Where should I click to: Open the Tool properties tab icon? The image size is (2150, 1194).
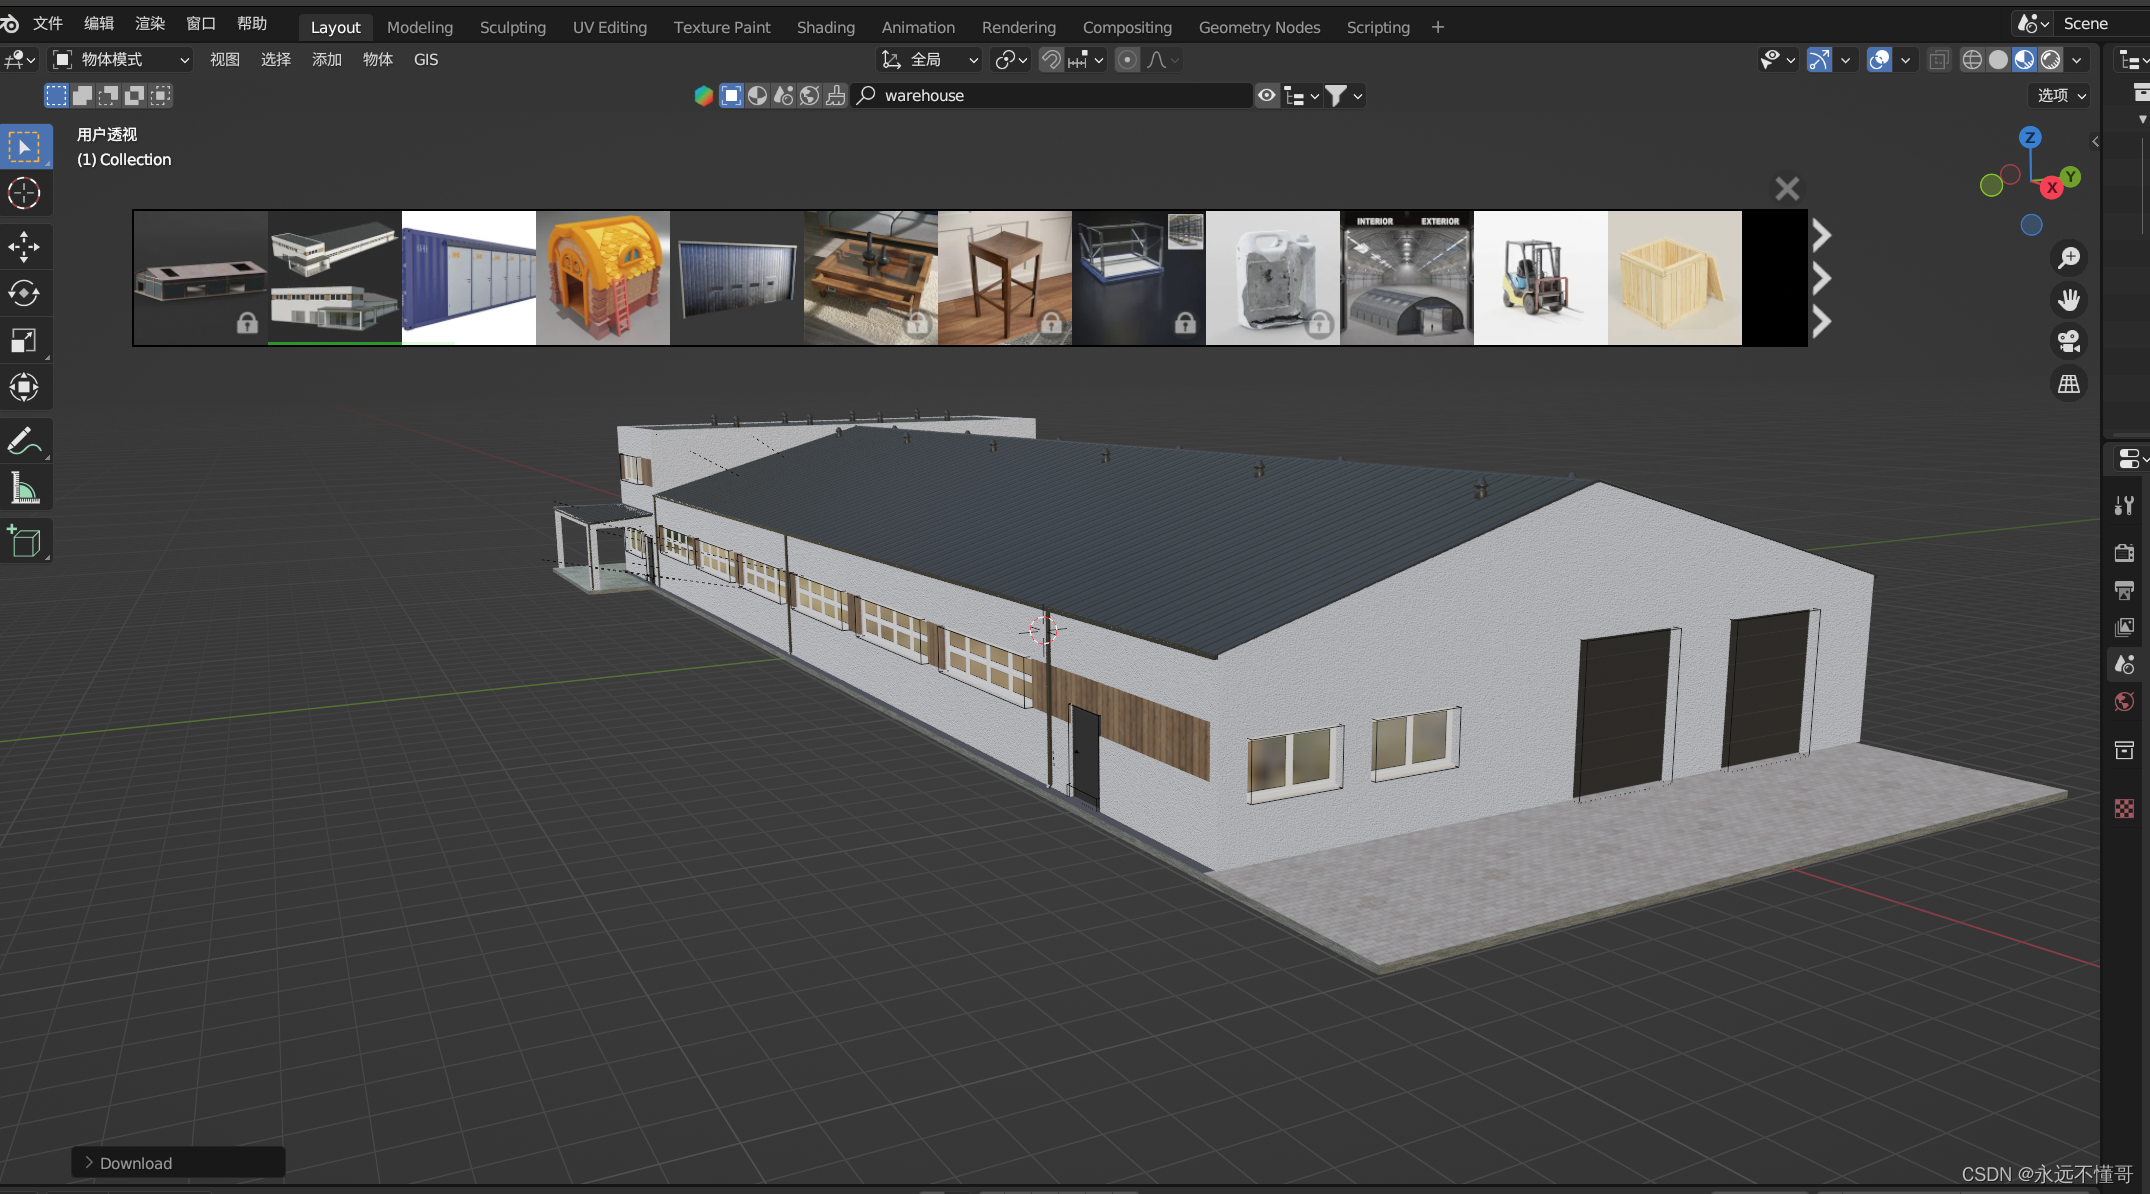click(x=2124, y=506)
